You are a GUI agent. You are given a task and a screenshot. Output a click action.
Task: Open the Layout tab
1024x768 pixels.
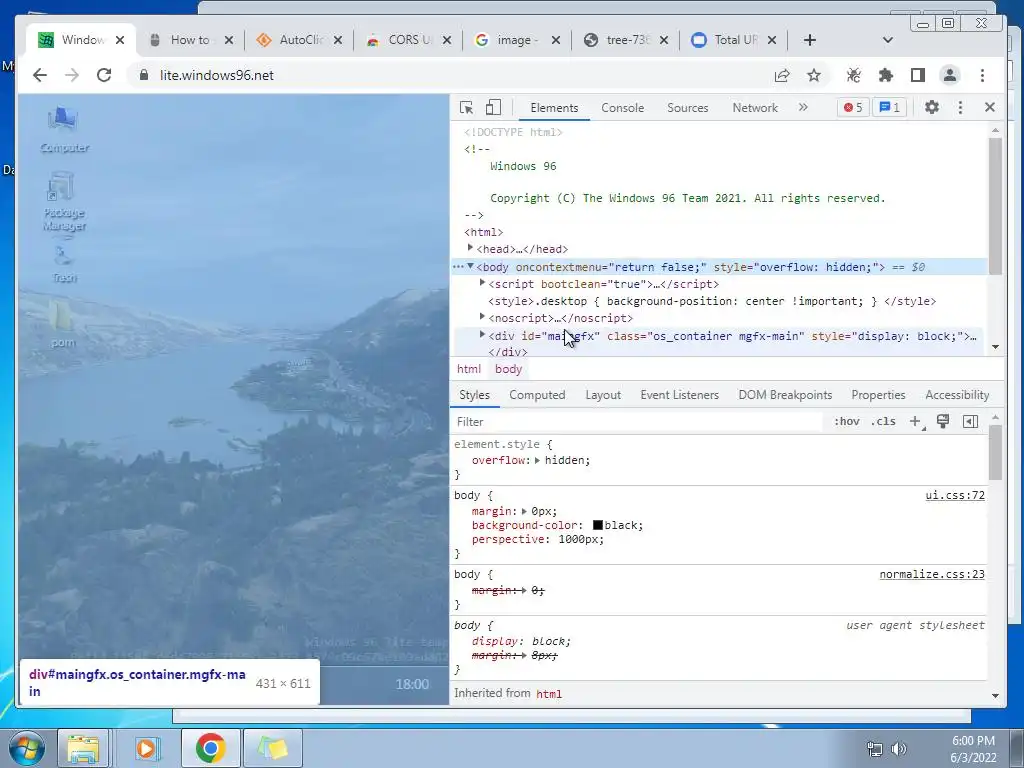point(603,395)
